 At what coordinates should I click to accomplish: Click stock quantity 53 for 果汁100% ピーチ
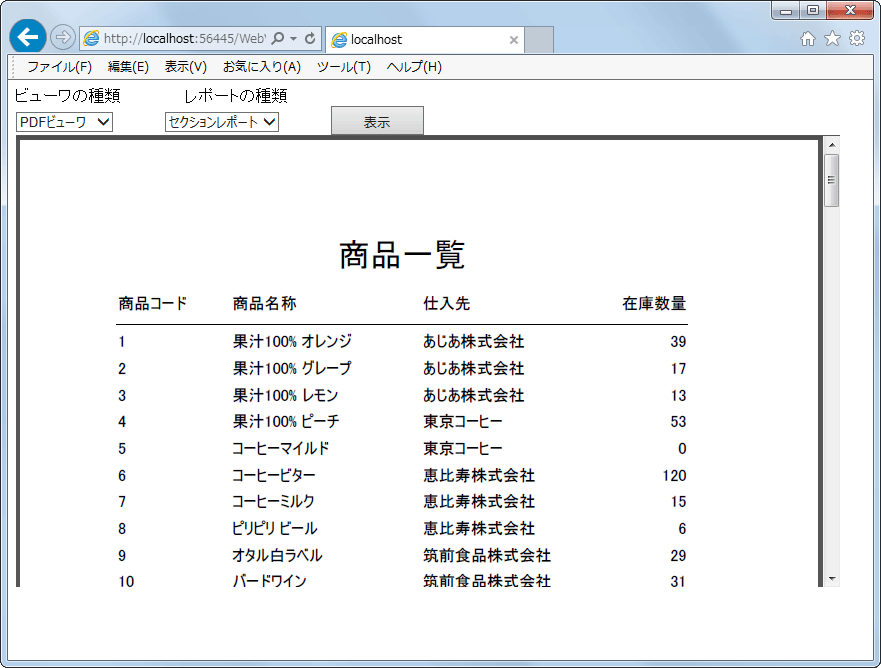(x=678, y=421)
